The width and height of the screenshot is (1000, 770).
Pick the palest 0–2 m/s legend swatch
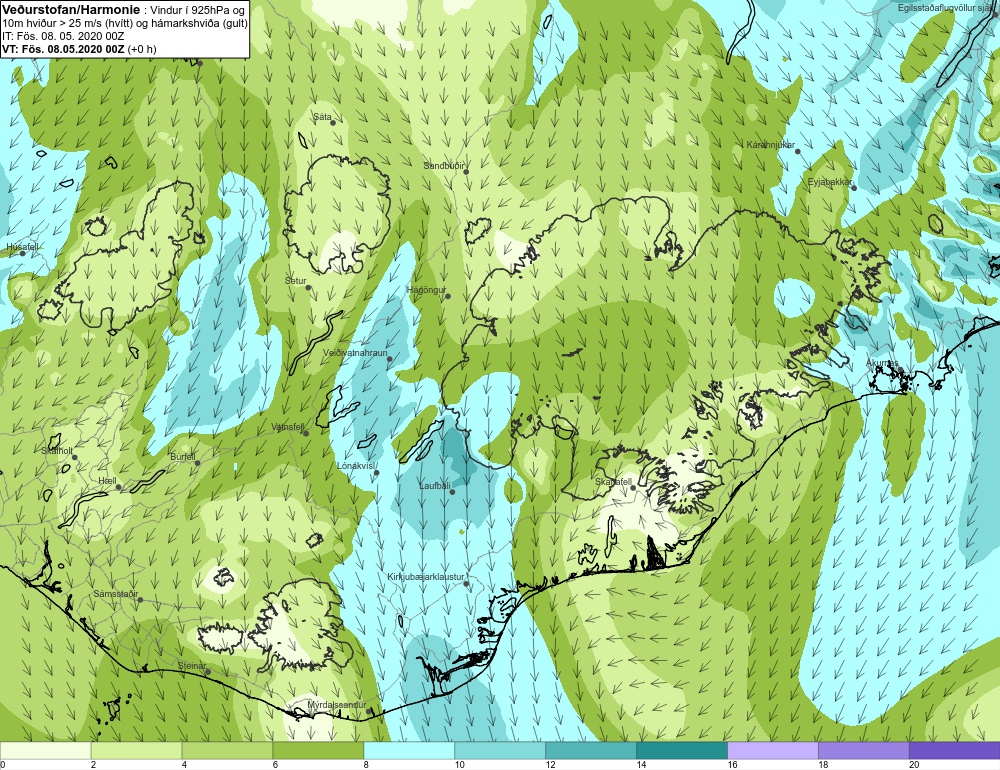click(x=46, y=751)
